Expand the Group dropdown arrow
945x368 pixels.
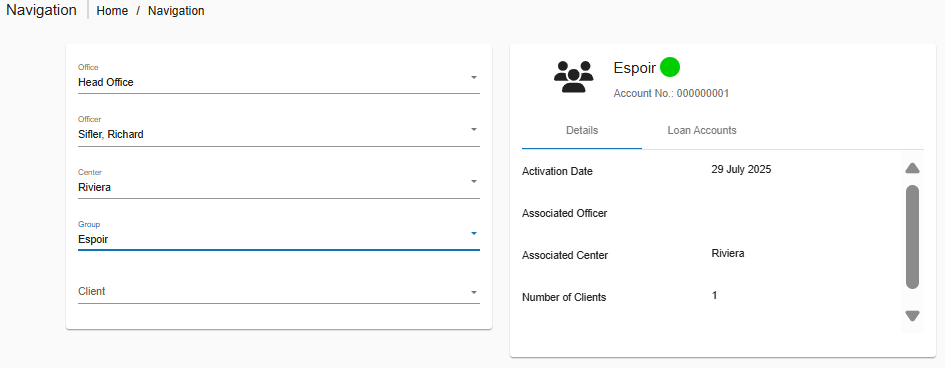[474, 233]
